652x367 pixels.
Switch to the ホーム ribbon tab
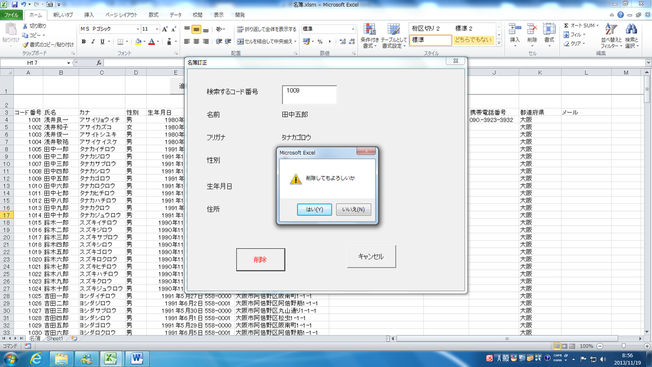35,15
